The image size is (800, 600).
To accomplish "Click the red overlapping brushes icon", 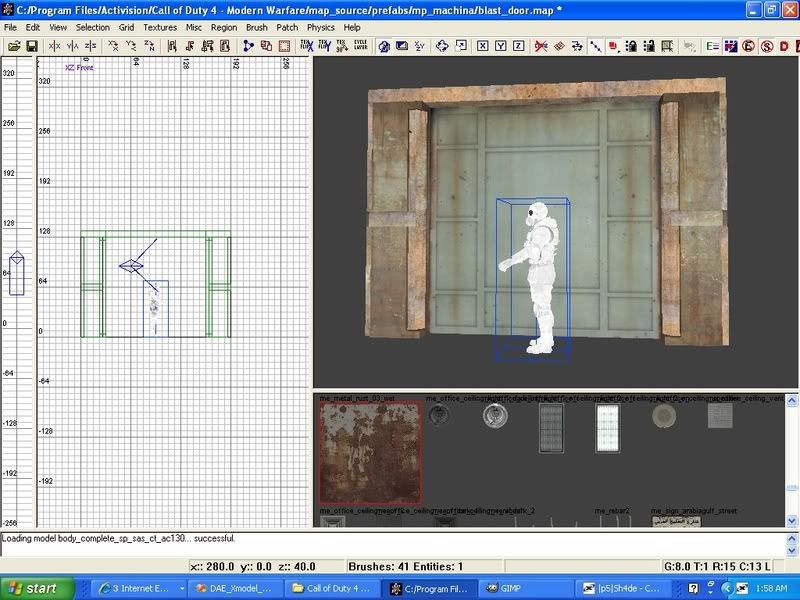I will 266,46.
